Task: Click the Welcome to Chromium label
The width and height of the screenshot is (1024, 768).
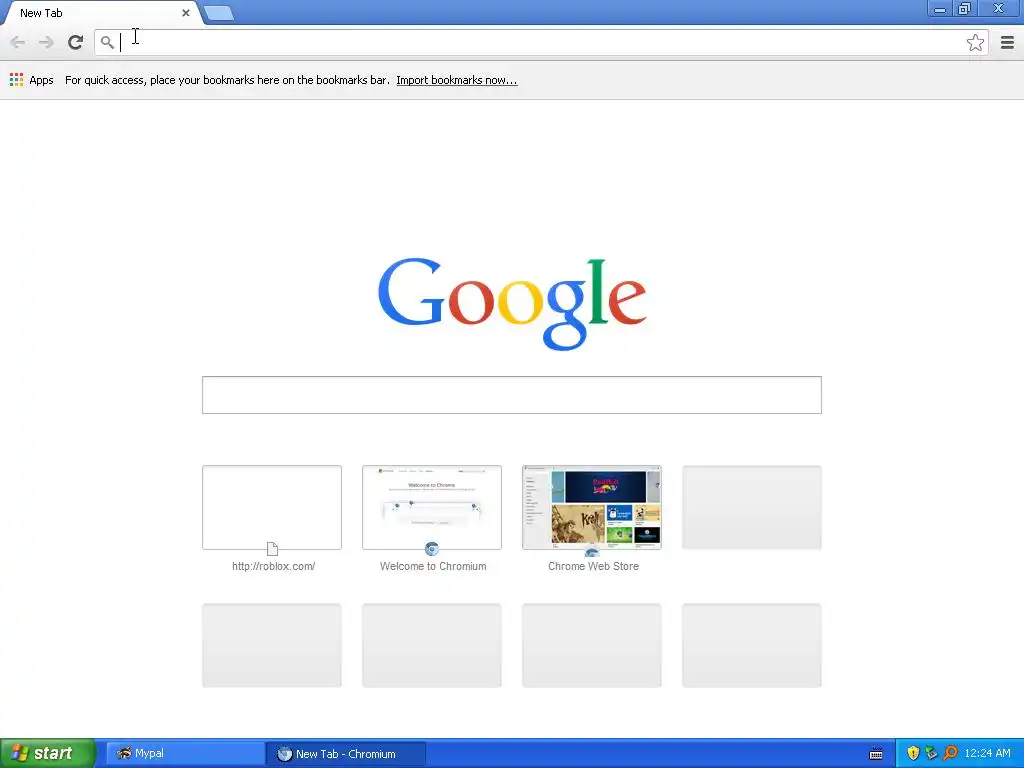Action: click(x=433, y=566)
